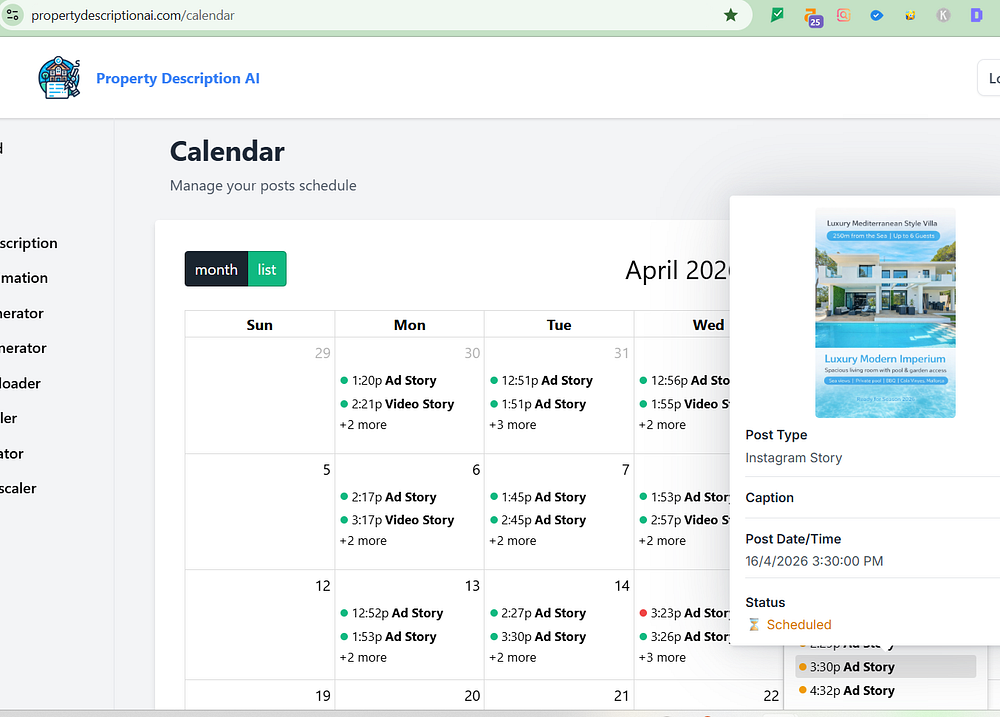This screenshot has width=1000, height=717.
Task: Open the 2:27p Ad Story event
Action: pyautogui.click(x=538, y=614)
